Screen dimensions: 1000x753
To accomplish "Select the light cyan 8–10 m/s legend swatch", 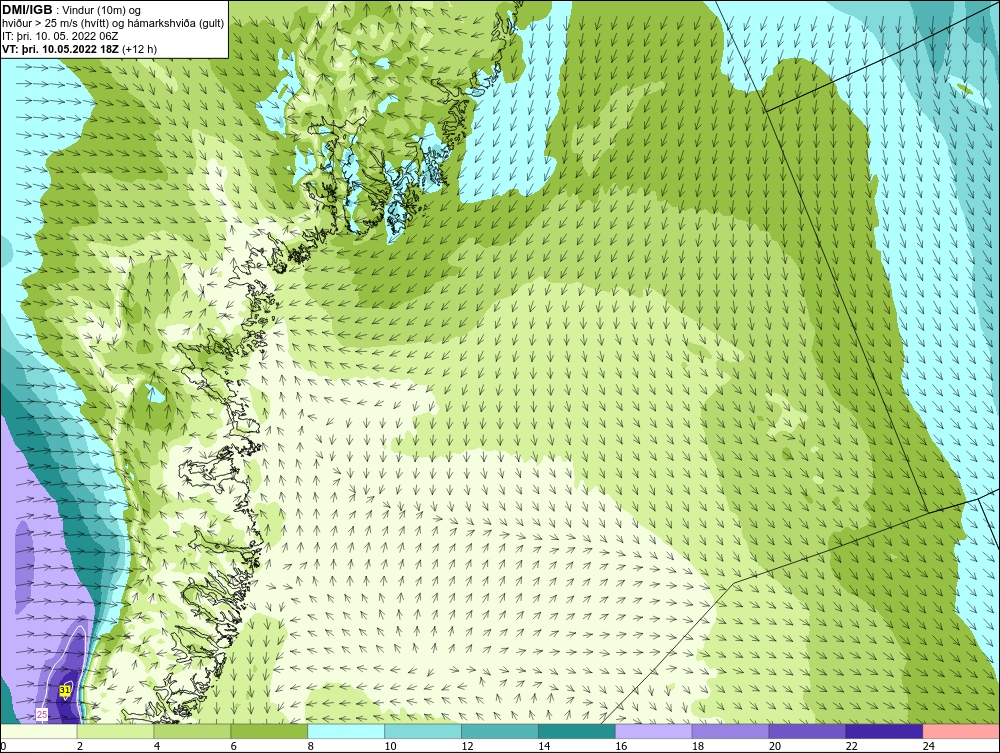I will tap(346, 731).
